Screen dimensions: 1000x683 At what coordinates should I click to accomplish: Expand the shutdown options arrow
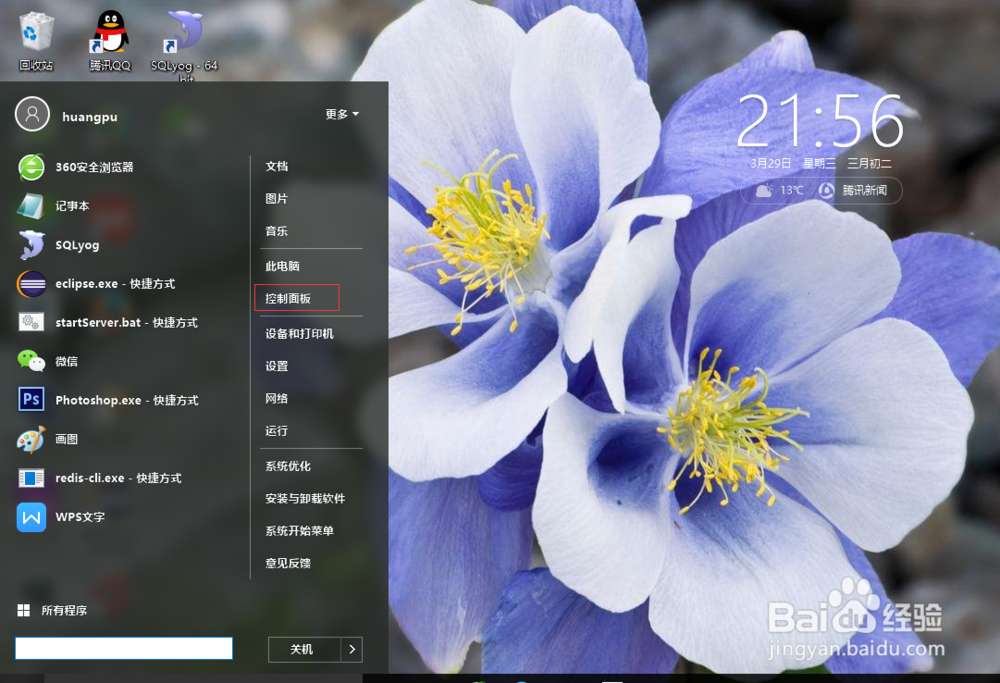352,649
